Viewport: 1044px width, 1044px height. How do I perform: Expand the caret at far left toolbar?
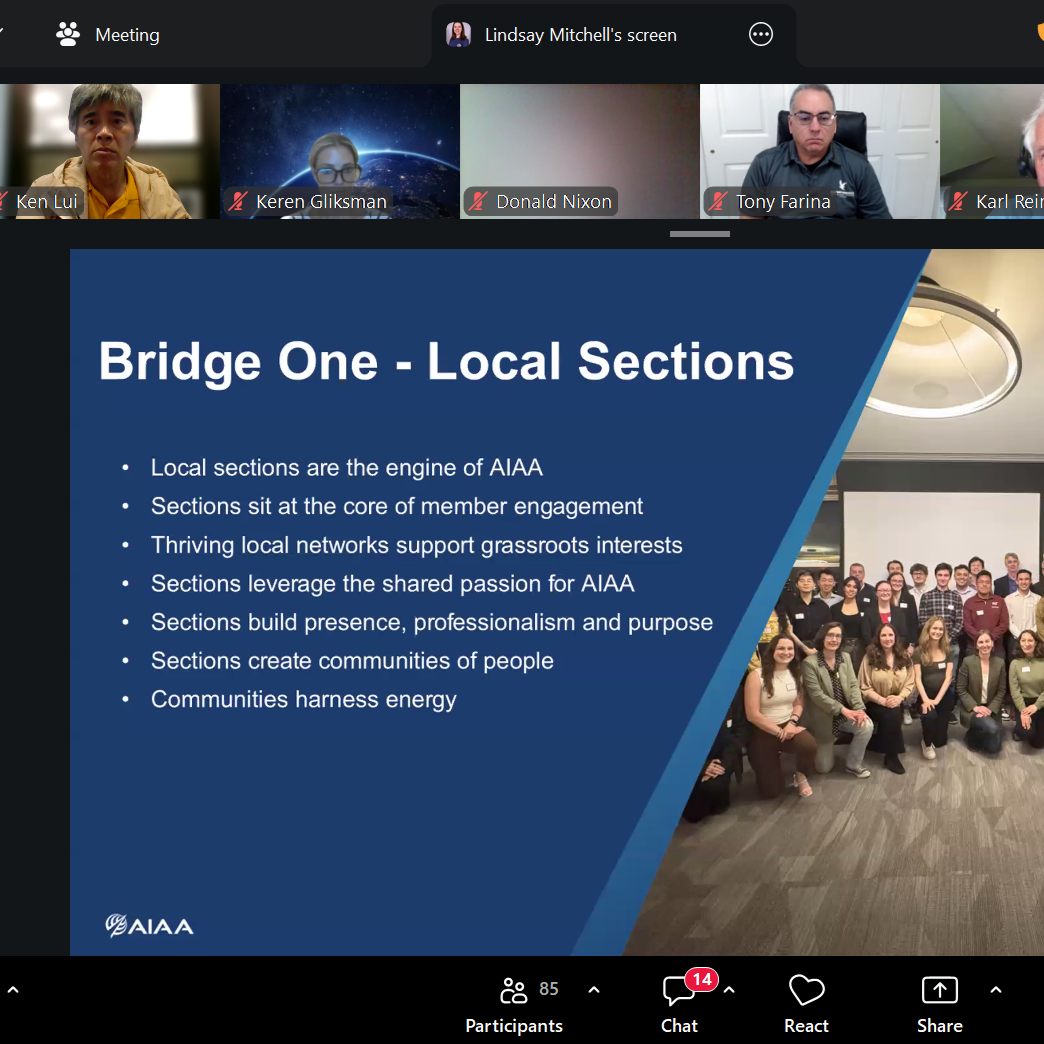coord(13,990)
